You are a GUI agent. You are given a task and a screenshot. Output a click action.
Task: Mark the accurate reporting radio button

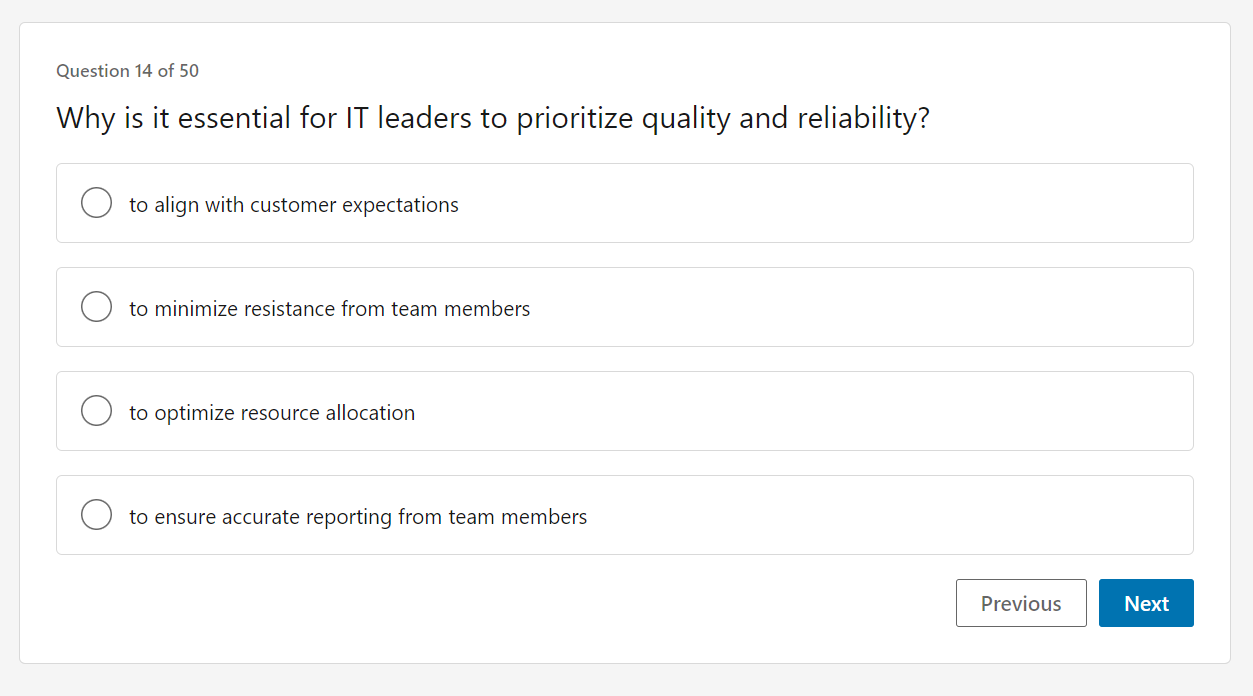[96, 515]
